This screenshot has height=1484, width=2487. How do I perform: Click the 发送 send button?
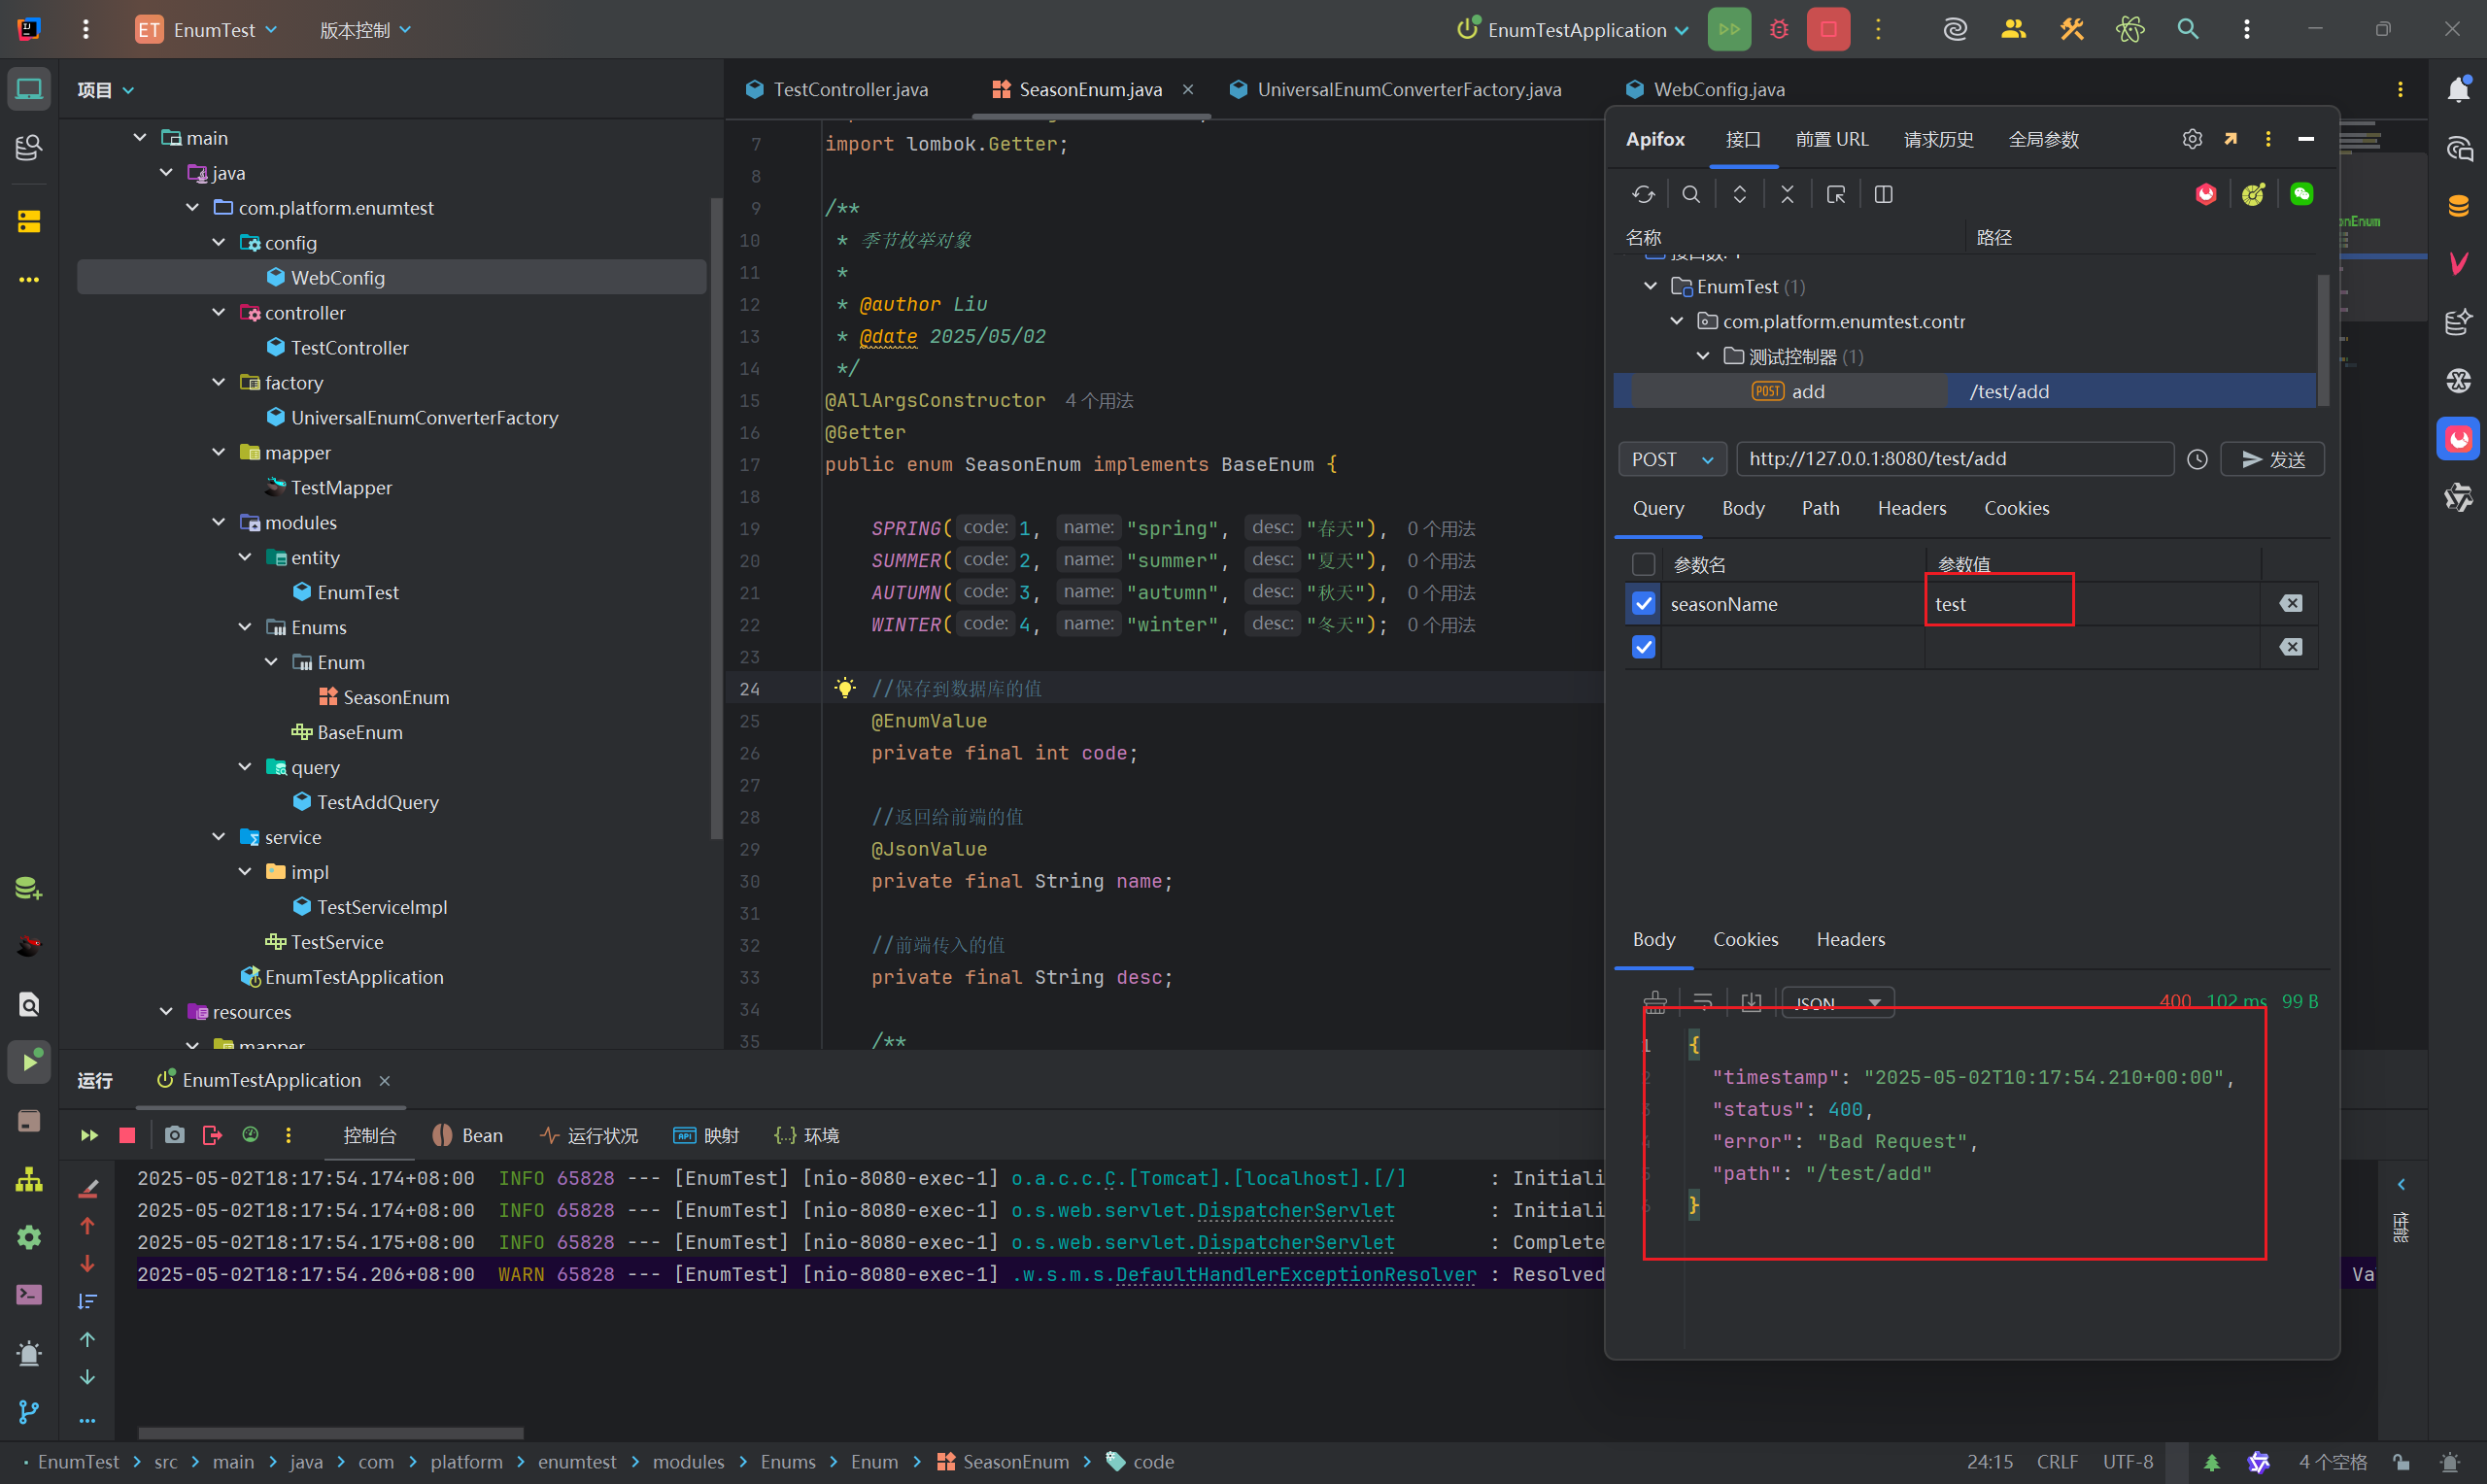[x=2271, y=459]
